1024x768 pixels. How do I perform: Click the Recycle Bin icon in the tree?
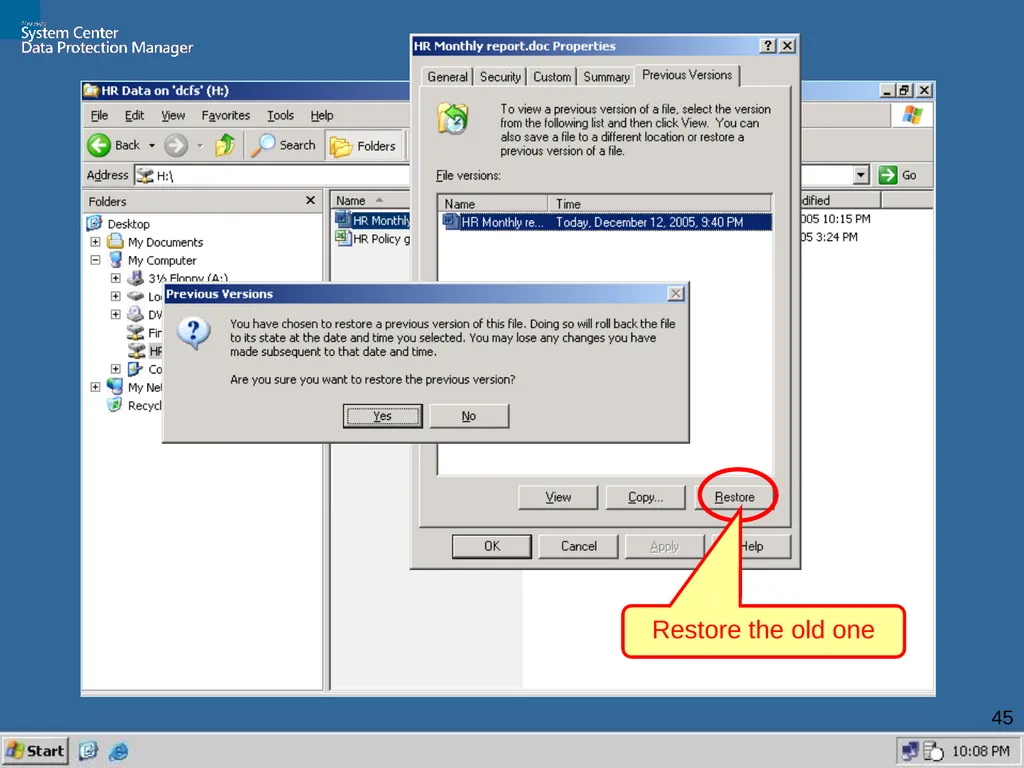[115, 405]
